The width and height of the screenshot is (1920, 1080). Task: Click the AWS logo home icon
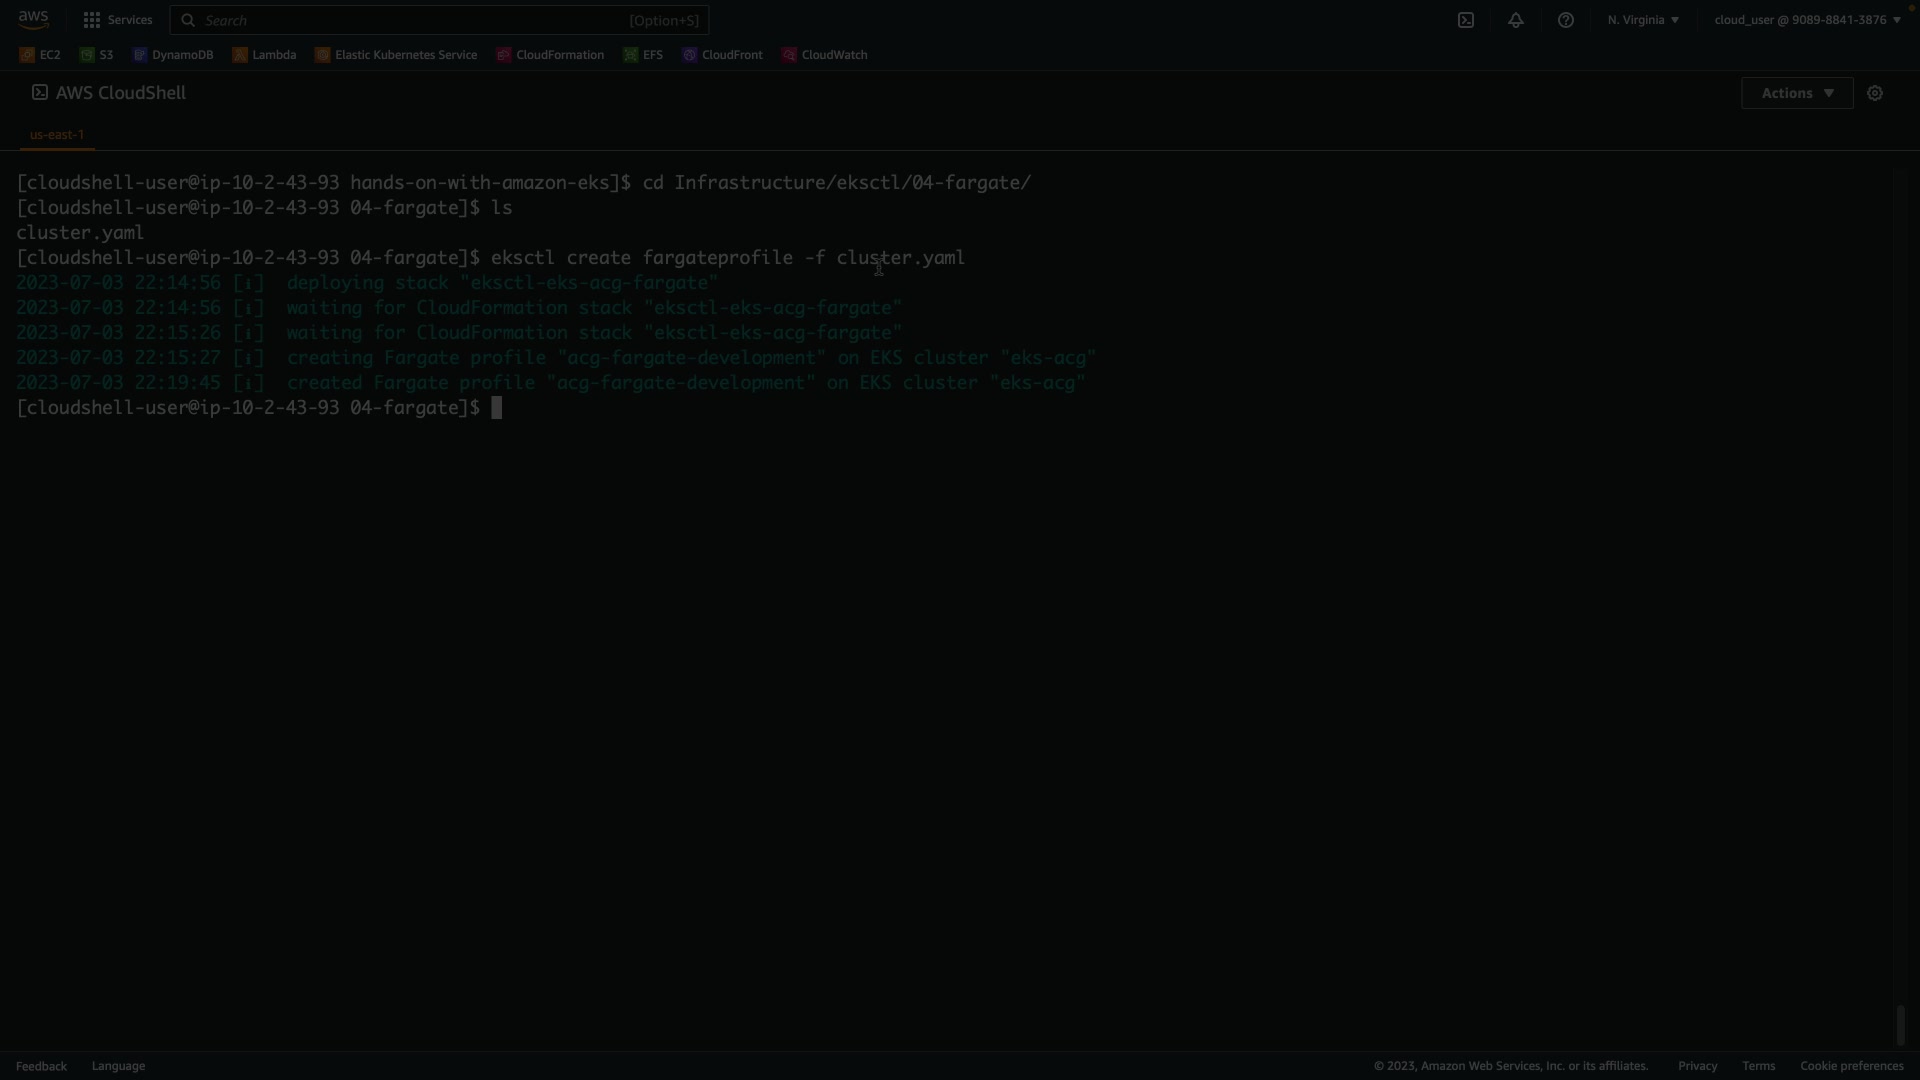tap(33, 20)
